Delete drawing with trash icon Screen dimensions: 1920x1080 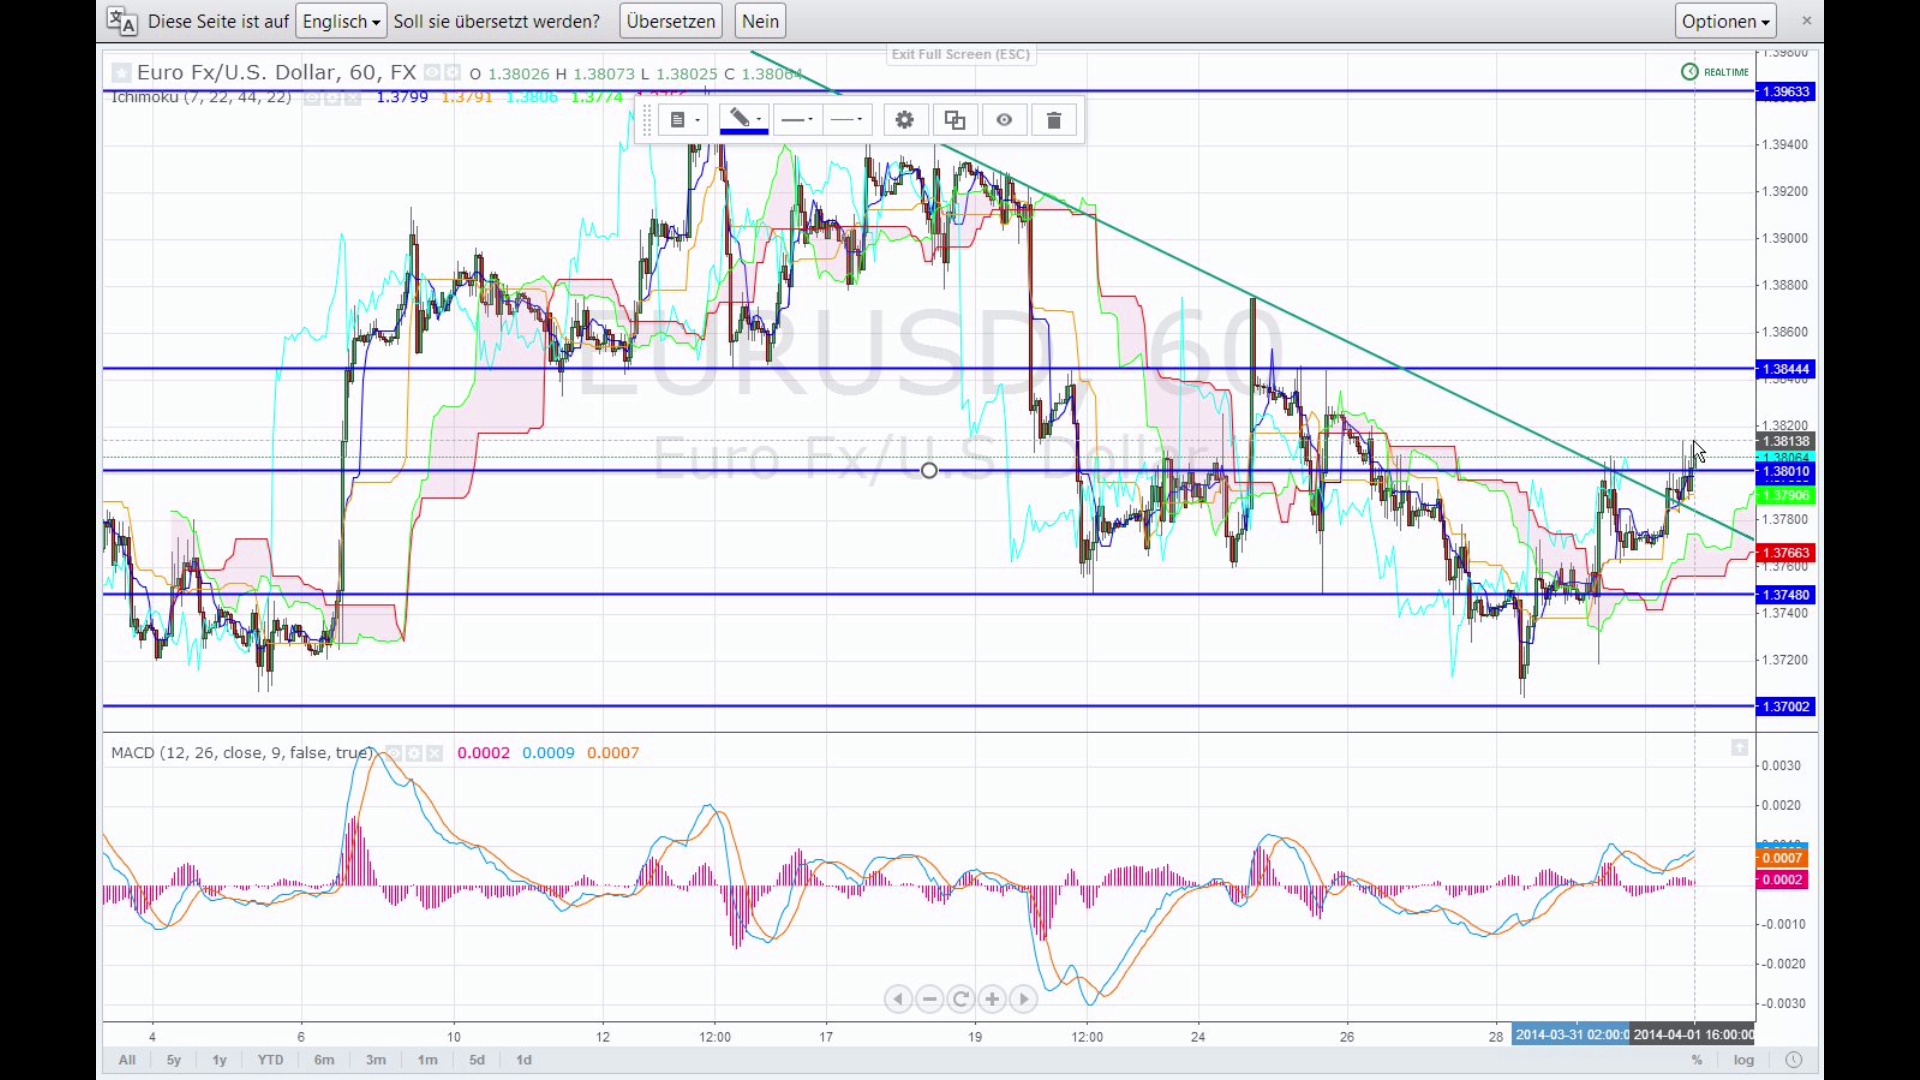(1054, 120)
